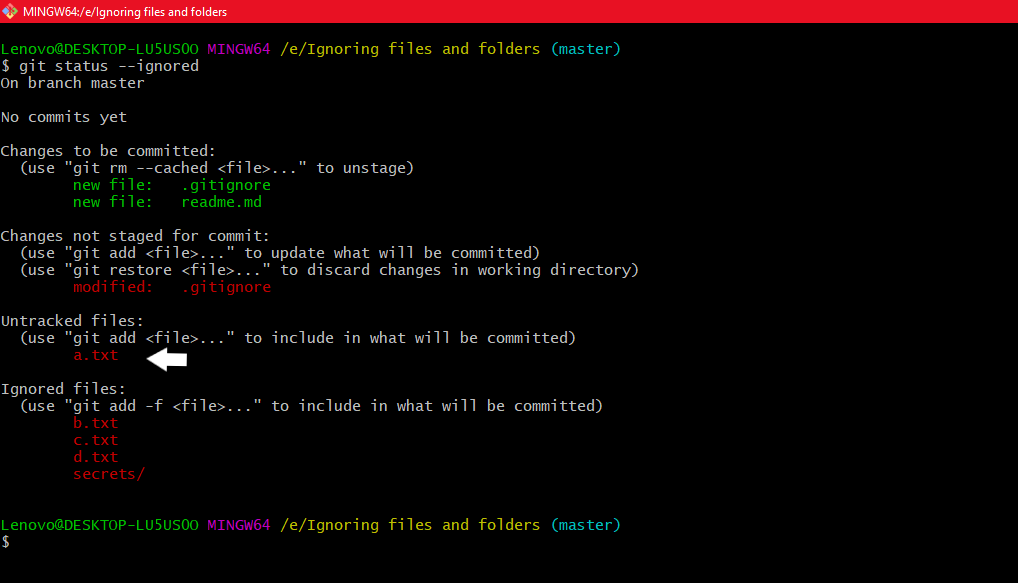Viewport: 1018px width, 583px height.
Task: Click the staged 'new file: .gitignore' entry
Action: [171, 185]
